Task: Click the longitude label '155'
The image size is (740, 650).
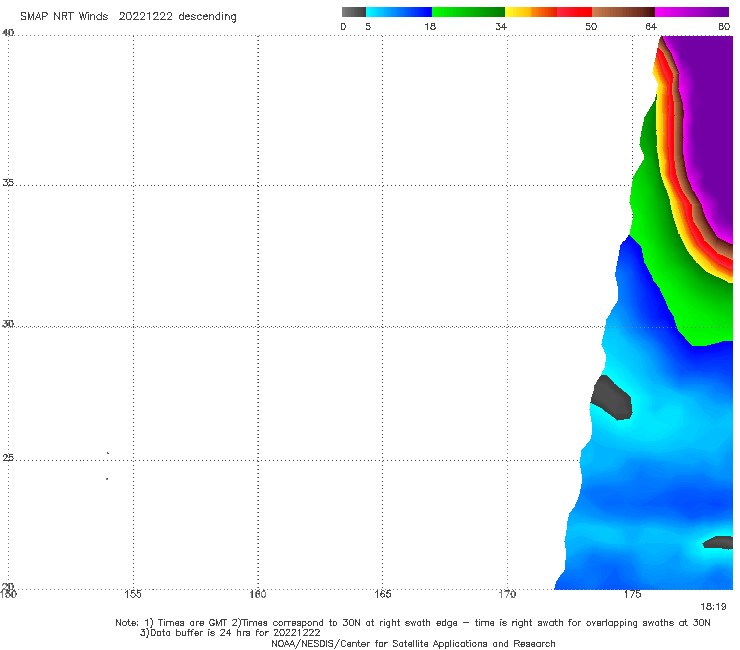Action: click(133, 594)
